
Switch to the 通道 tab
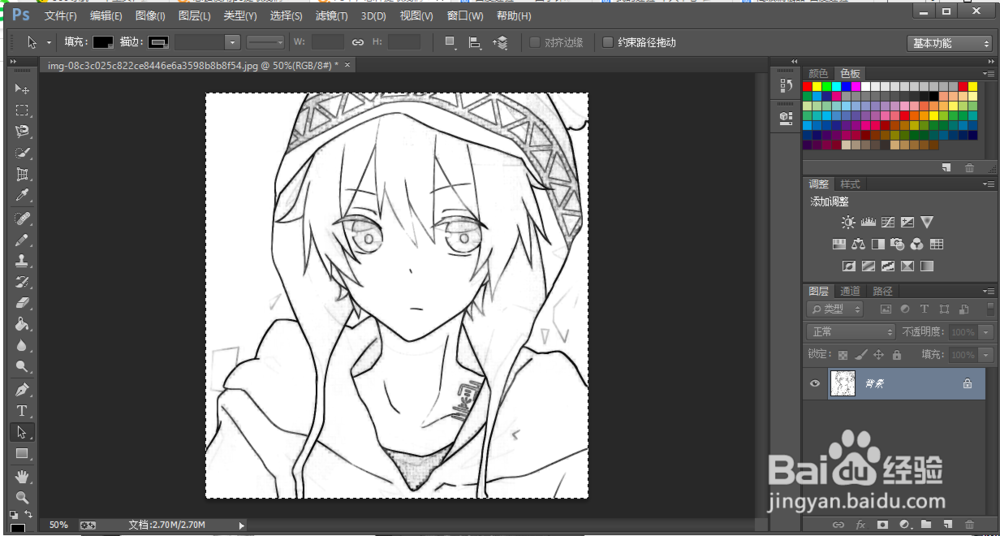[x=850, y=291]
